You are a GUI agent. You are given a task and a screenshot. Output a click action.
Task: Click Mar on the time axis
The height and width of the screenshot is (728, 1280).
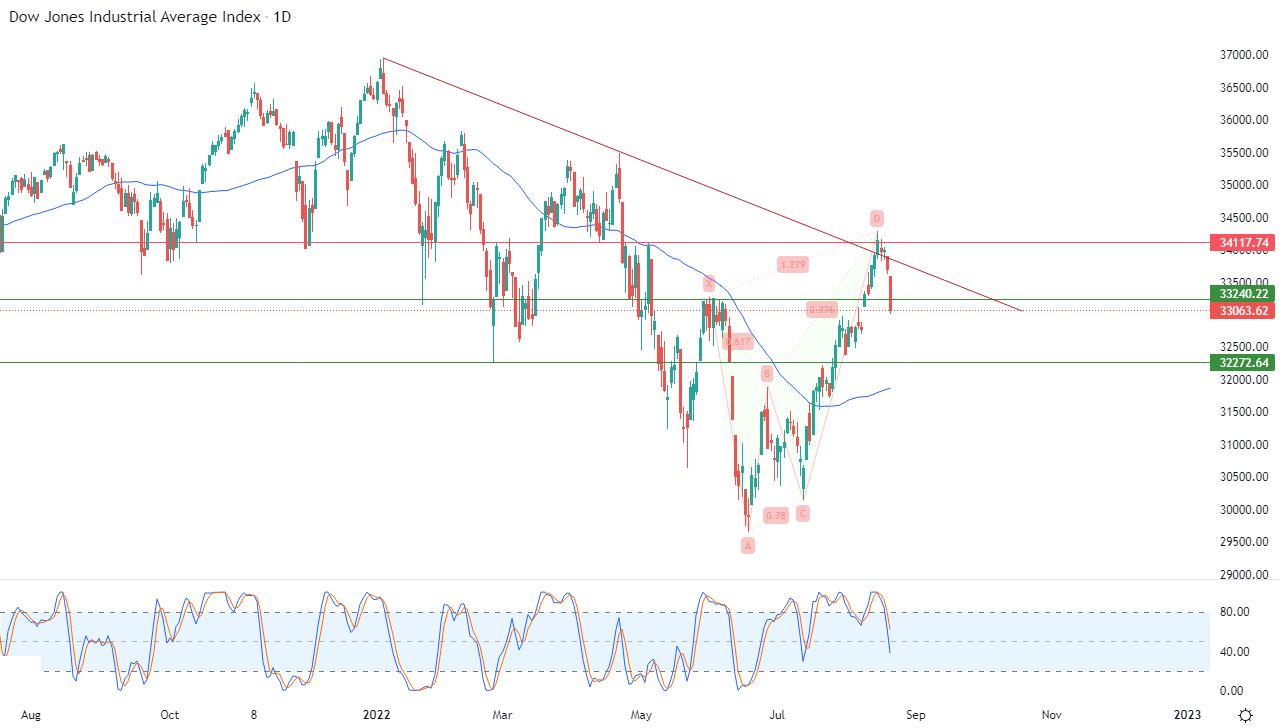503,715
